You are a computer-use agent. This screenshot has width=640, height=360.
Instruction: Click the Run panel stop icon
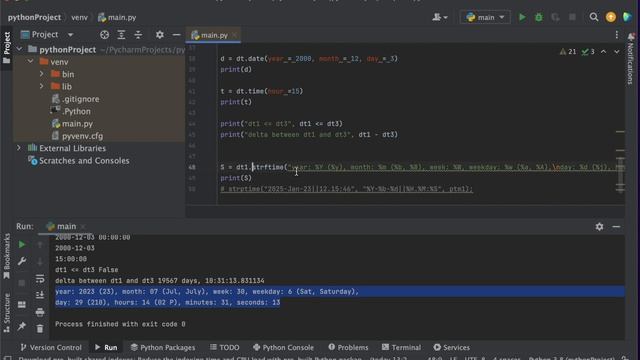coord(22,283)
